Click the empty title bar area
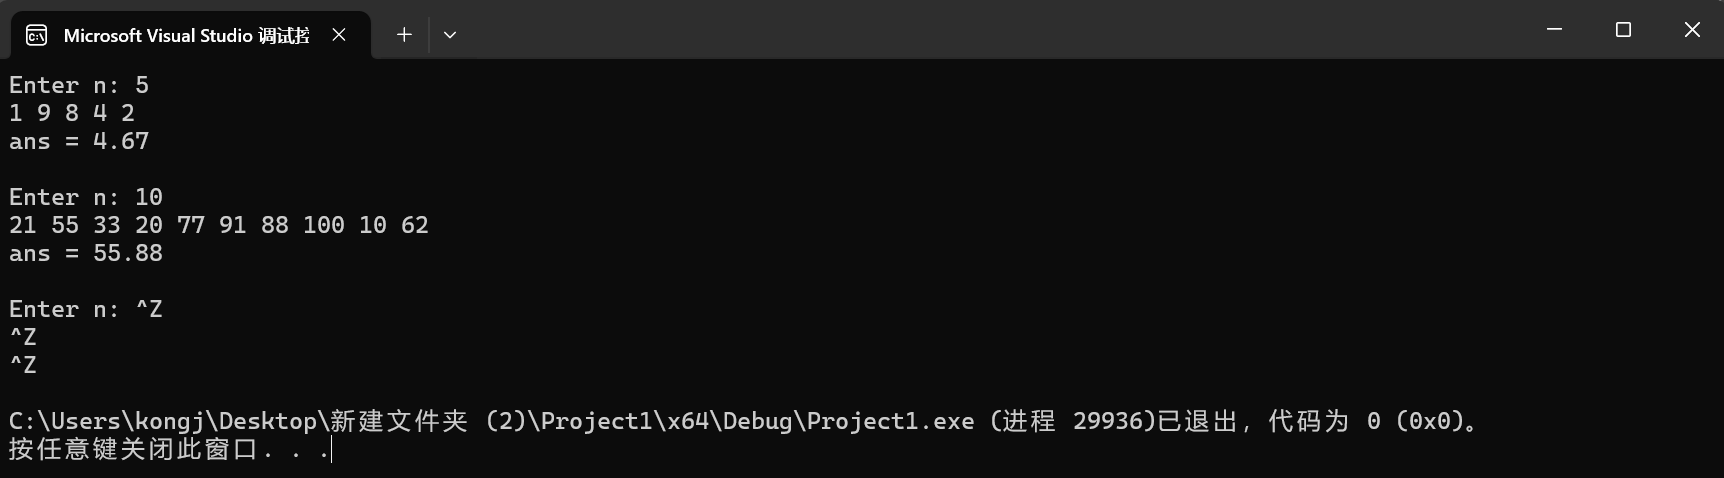This screenshot has height=478, width=1724. 990,30
